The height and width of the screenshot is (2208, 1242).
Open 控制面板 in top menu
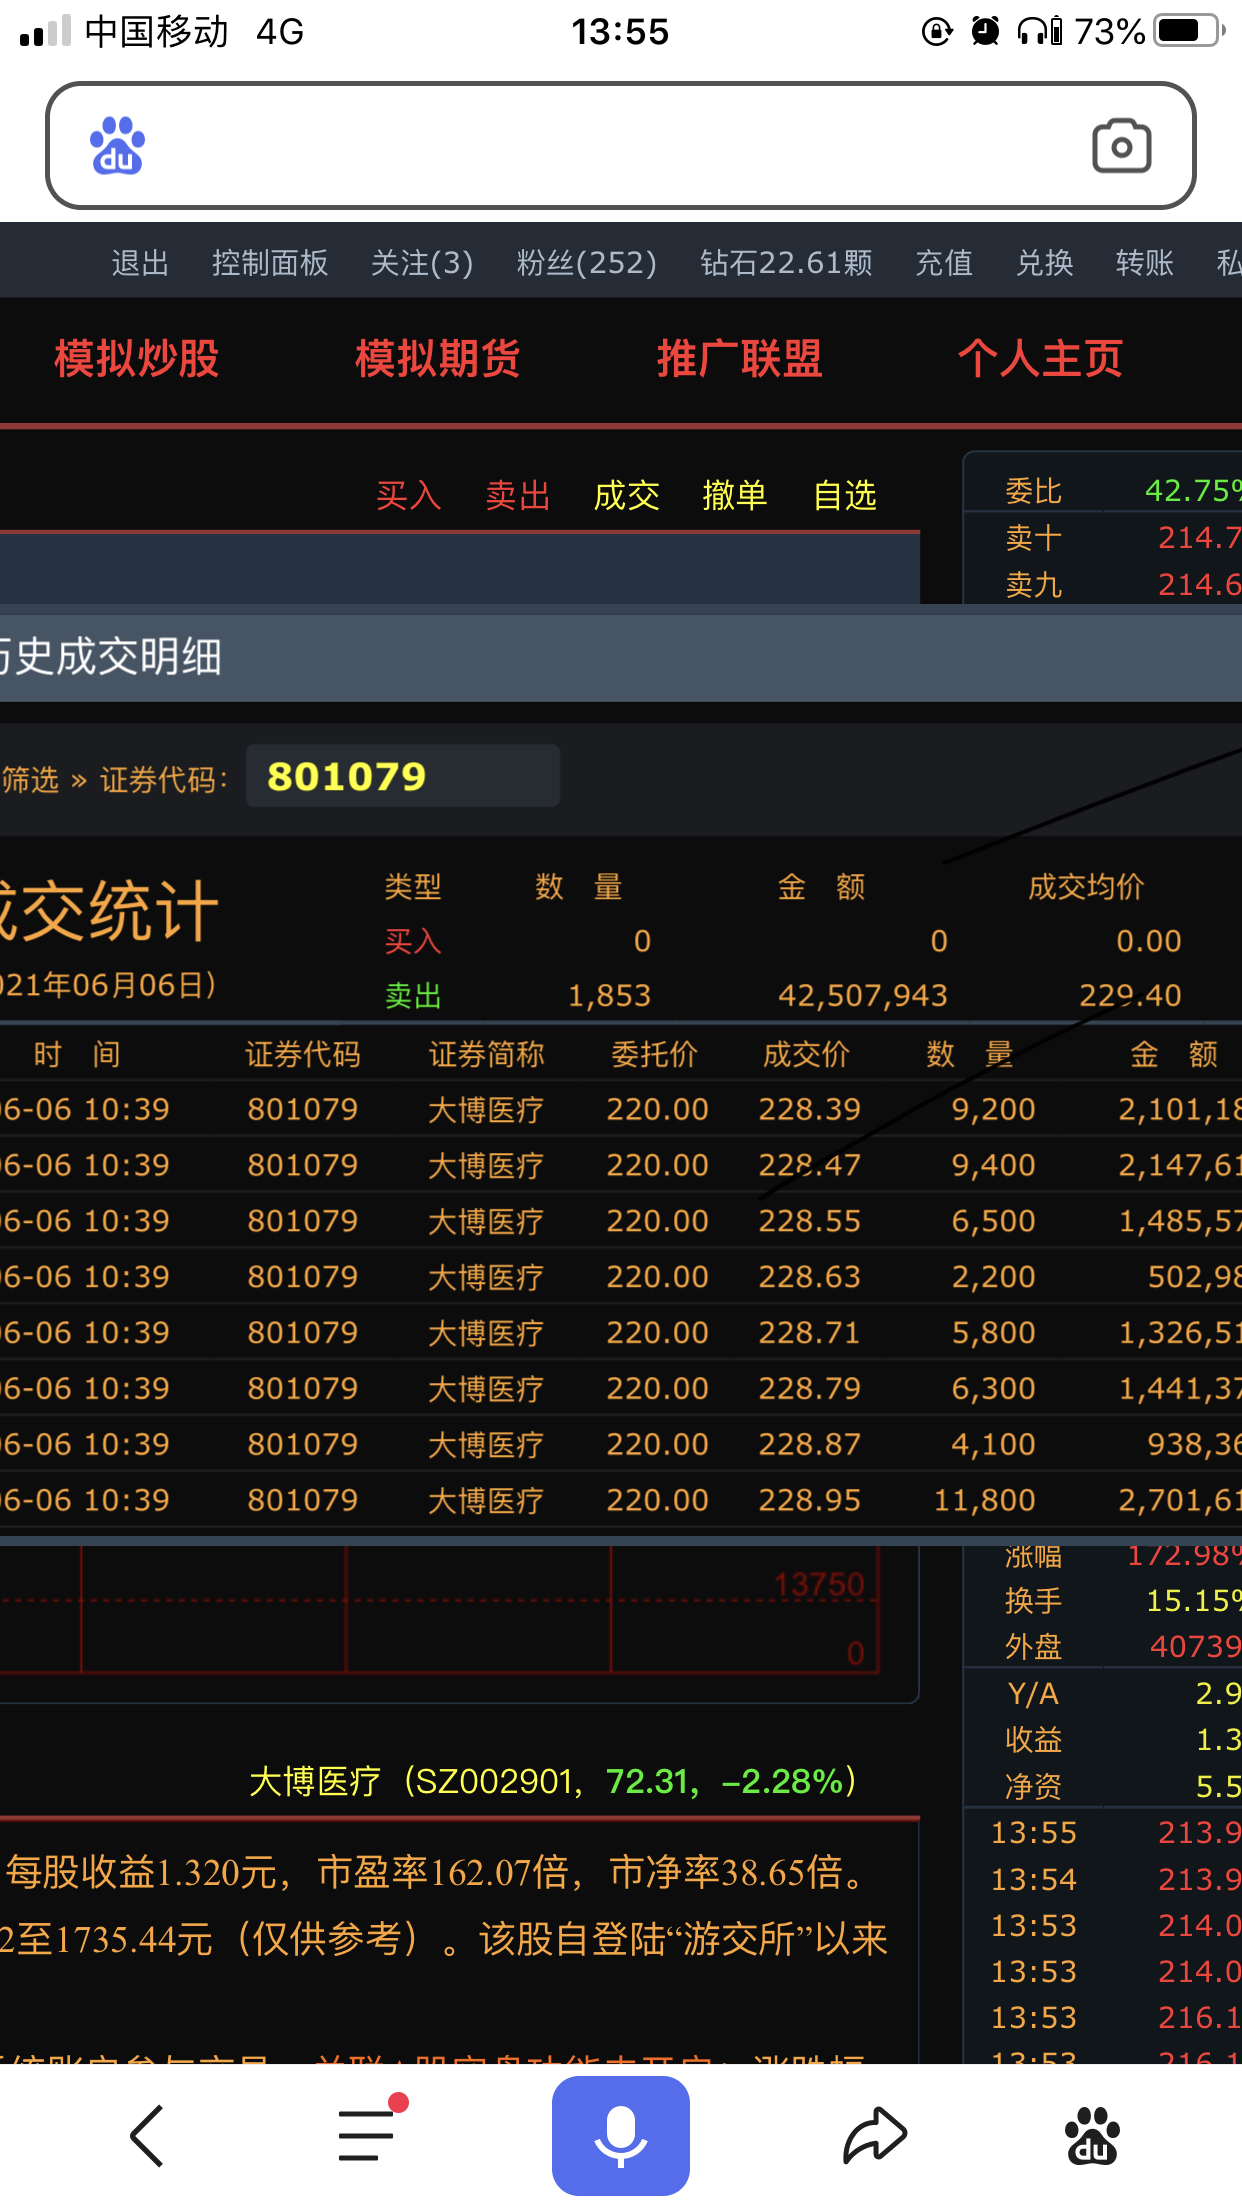(x=270, y=263)
